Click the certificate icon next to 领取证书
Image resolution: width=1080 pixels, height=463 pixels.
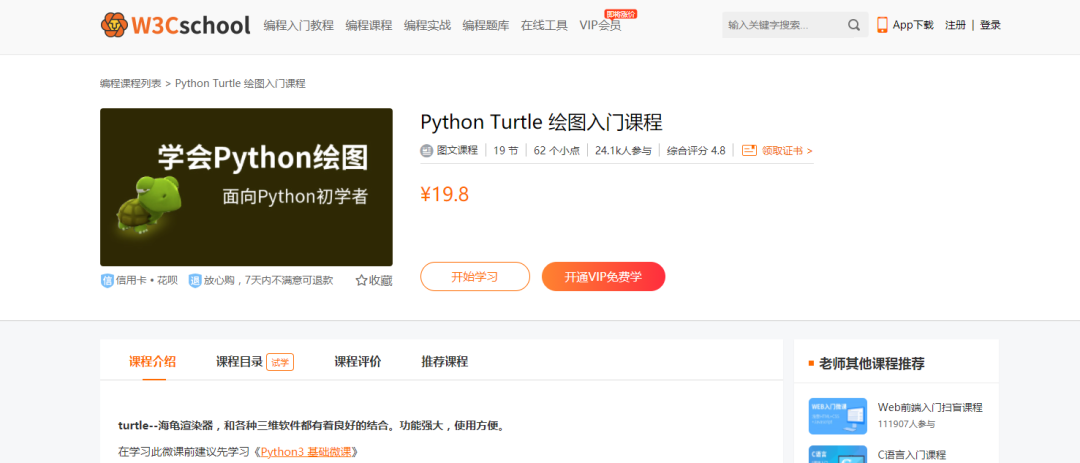749,150
